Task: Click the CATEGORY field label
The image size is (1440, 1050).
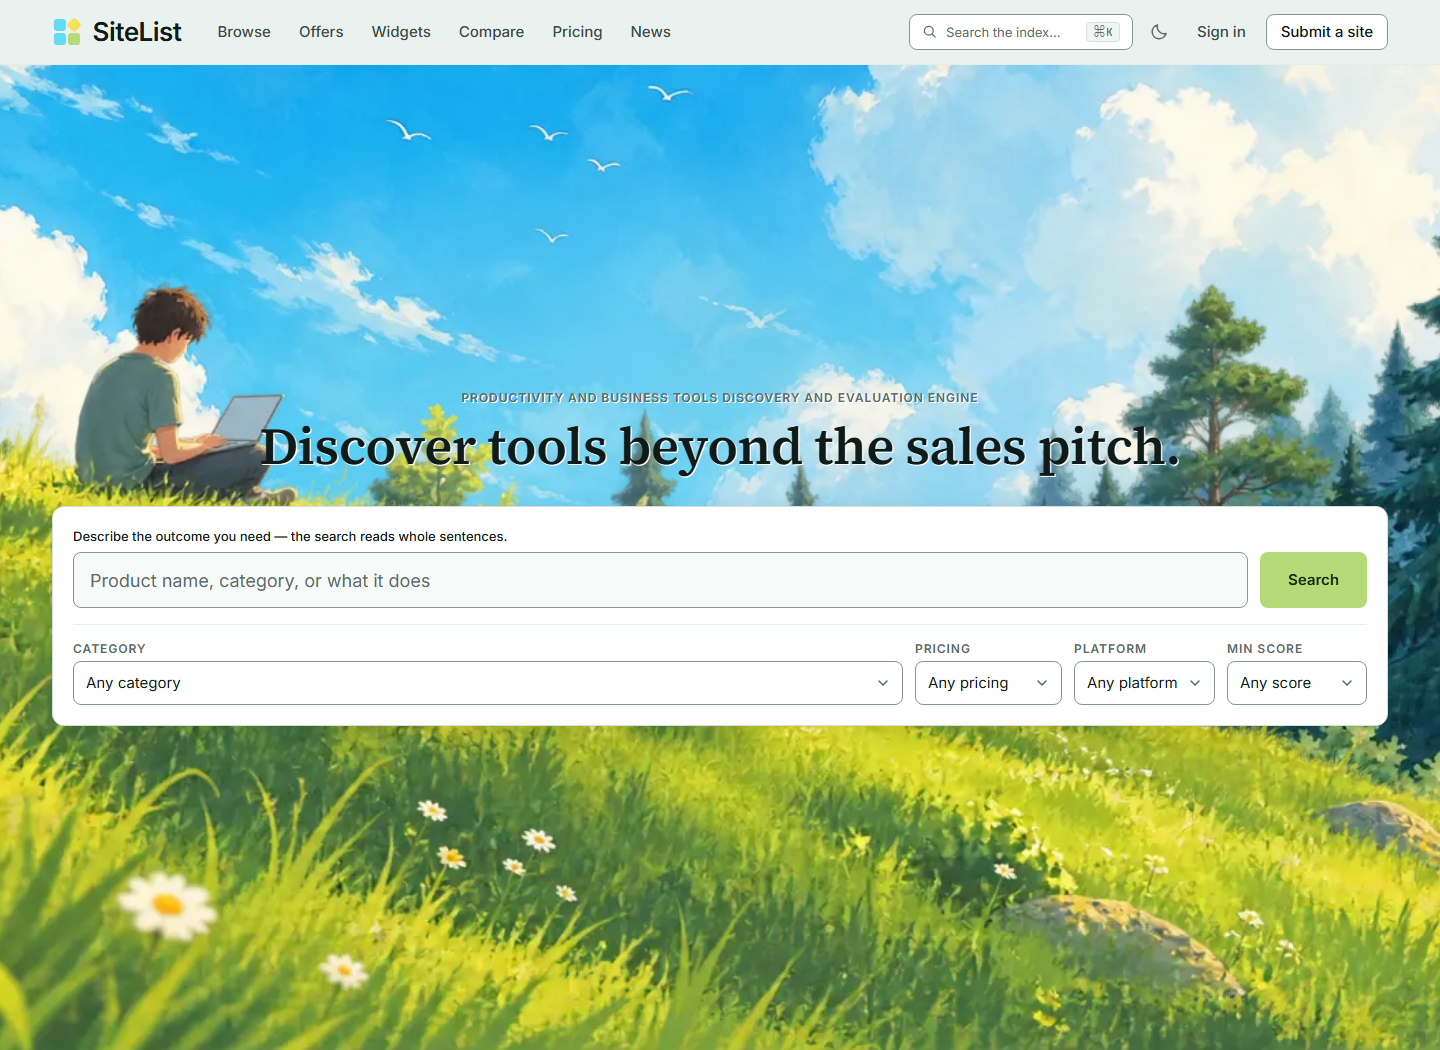Action: [109, 649]
